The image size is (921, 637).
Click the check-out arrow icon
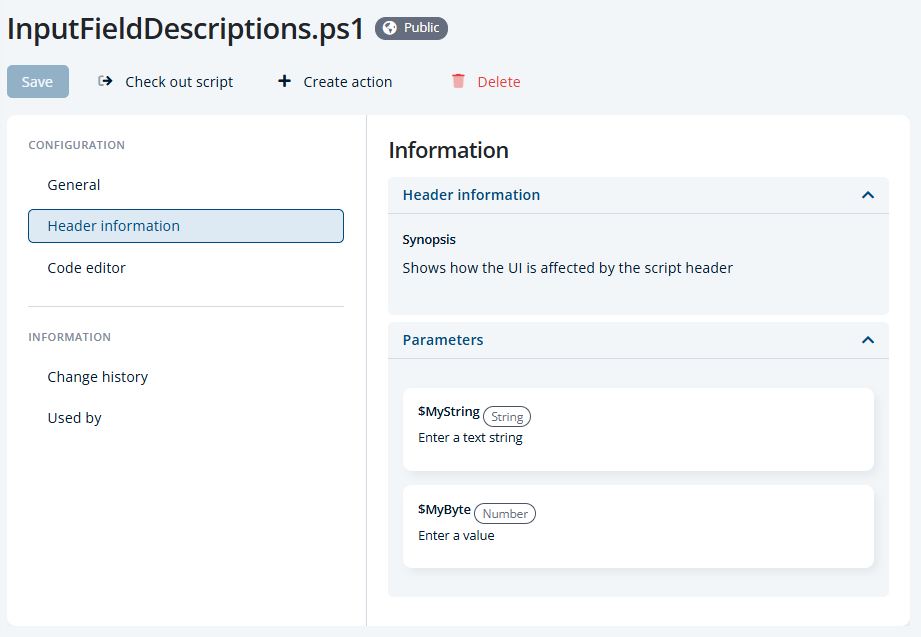[x=105, y=81]
